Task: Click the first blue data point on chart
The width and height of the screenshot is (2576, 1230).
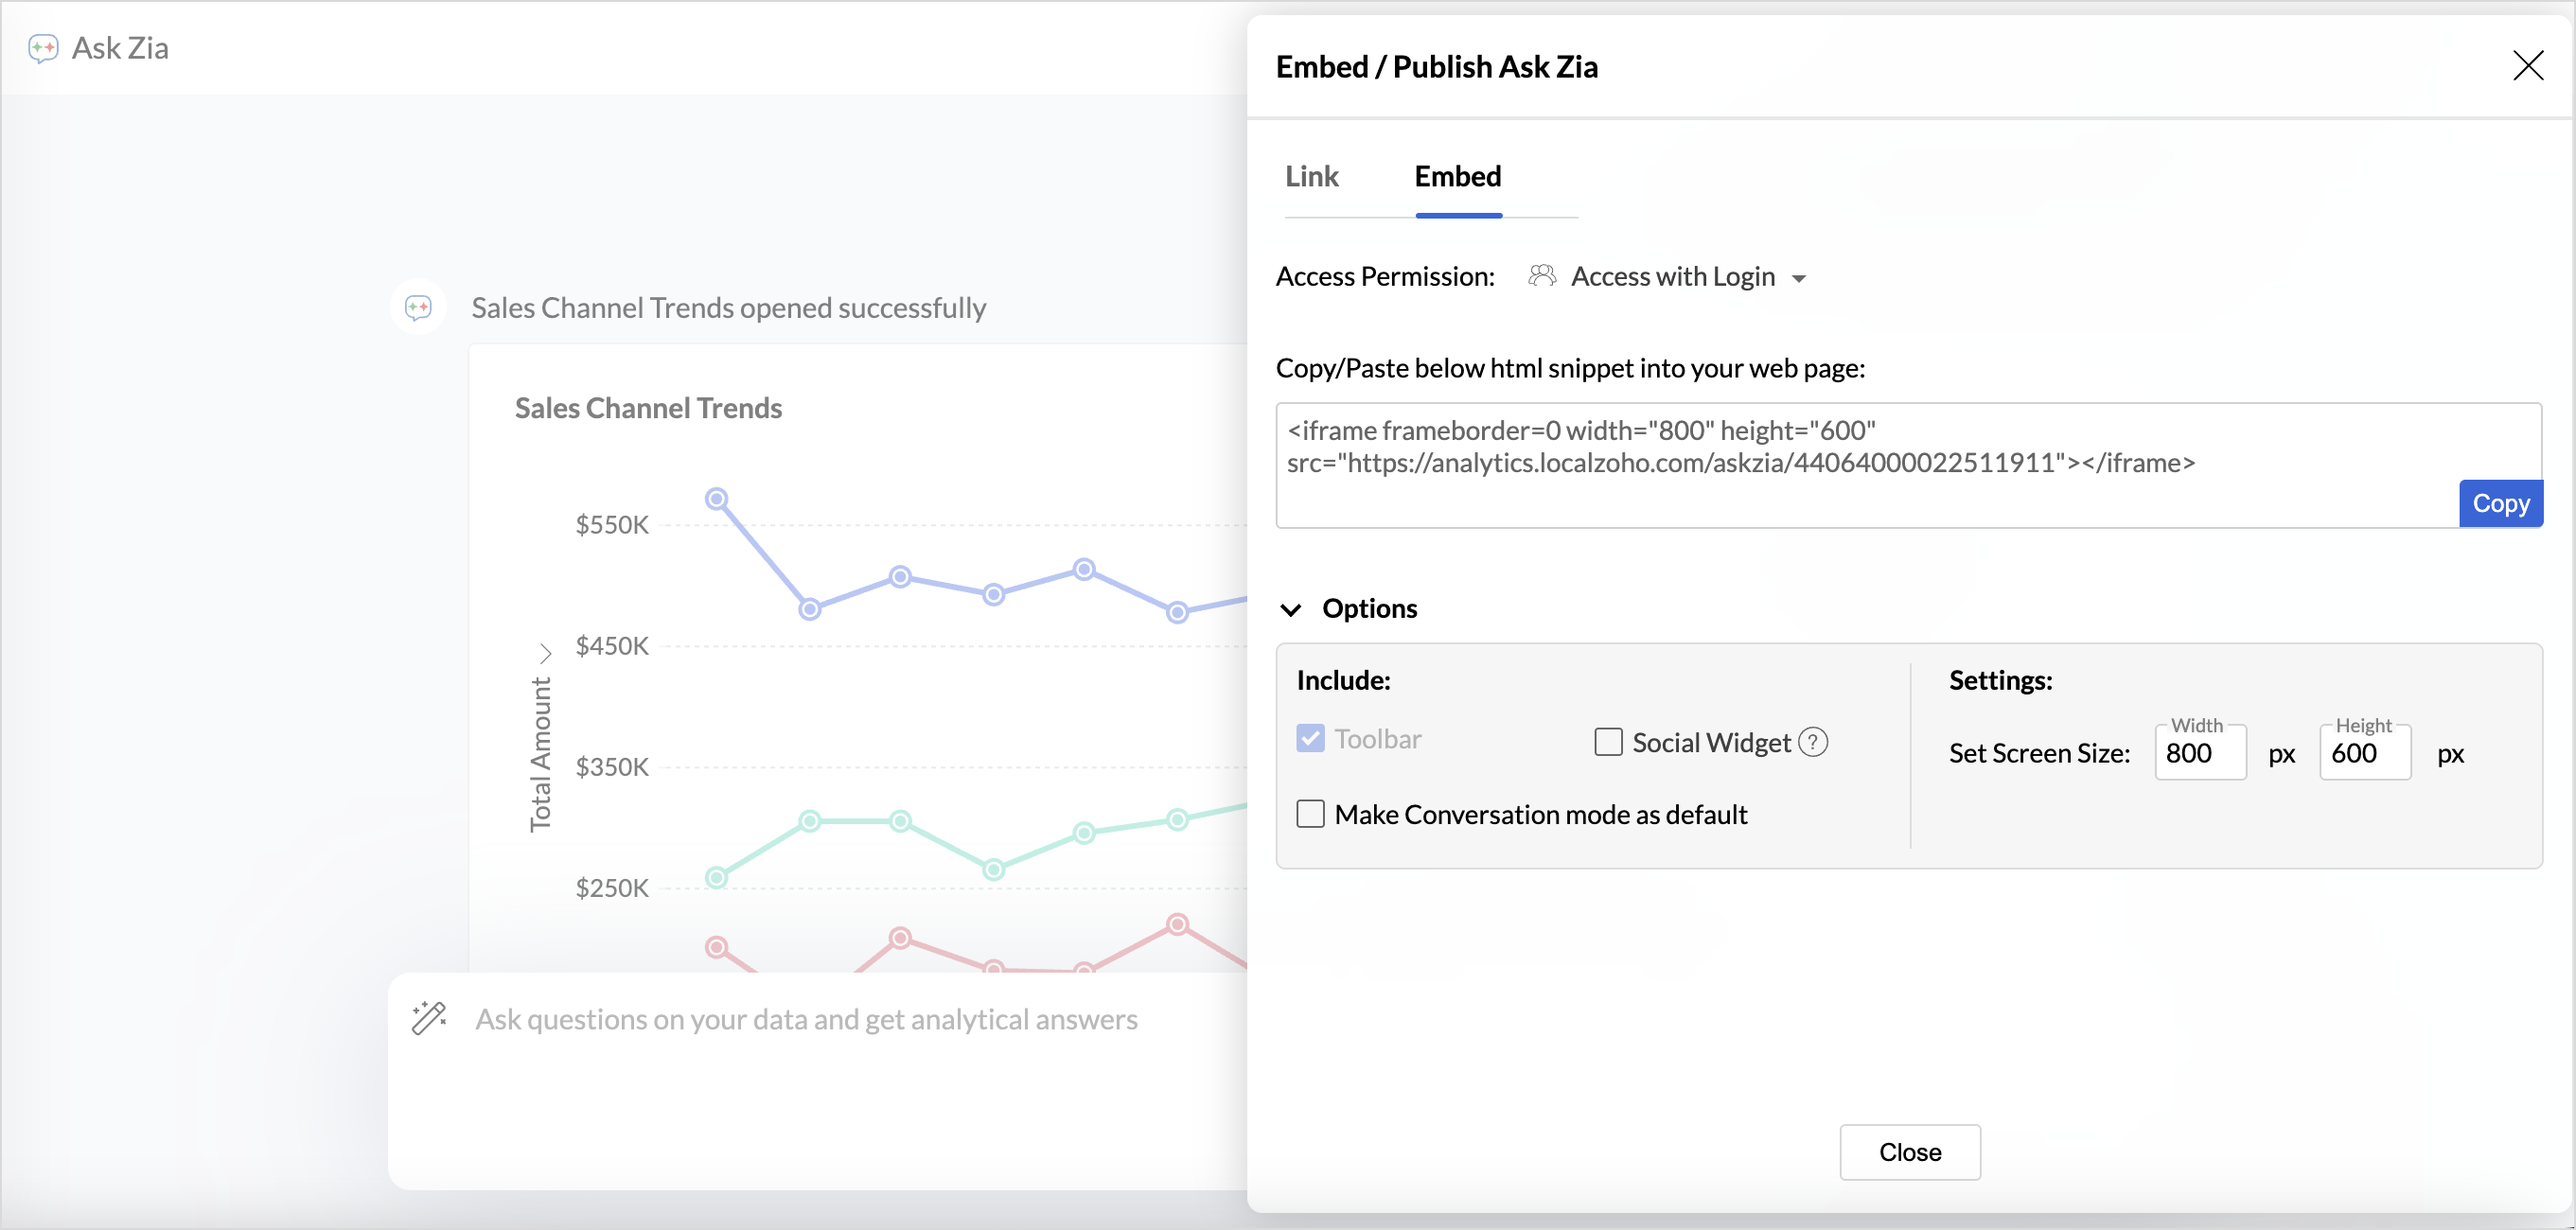Action: pos(716,498)
